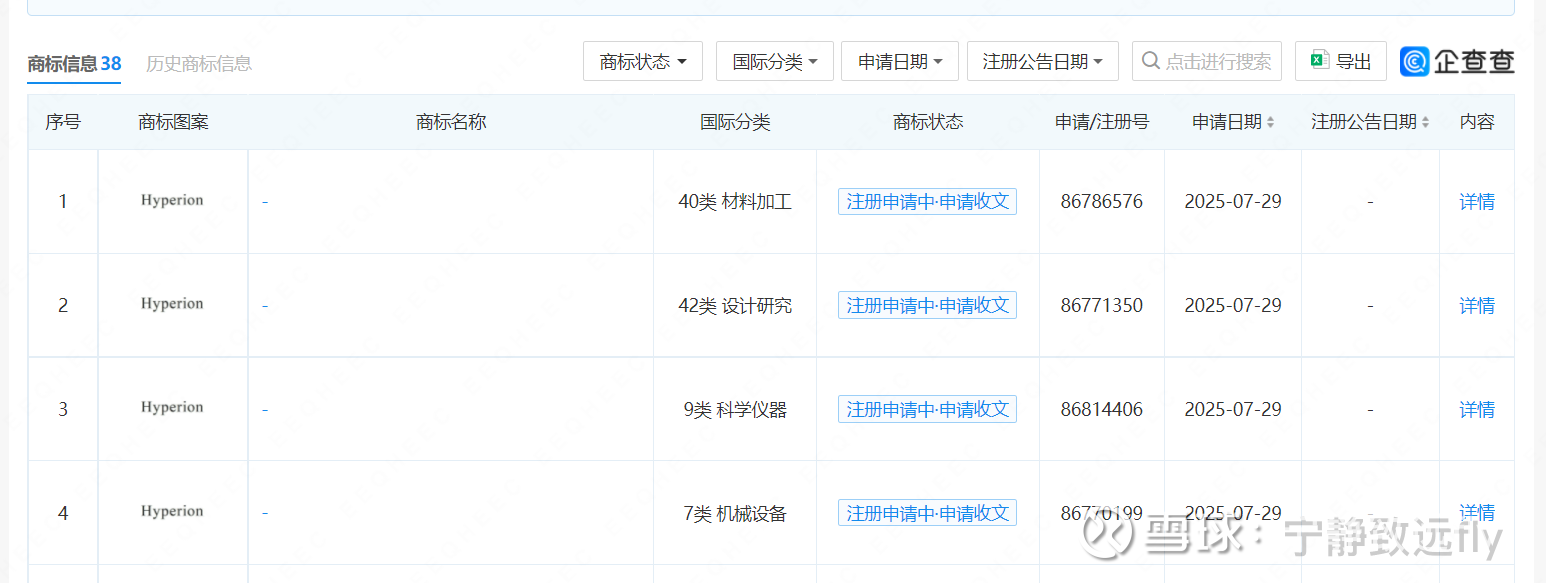1546x583 pixels.
Task: Click the 40类 材料加工 cell
Action: coord(735,201)
